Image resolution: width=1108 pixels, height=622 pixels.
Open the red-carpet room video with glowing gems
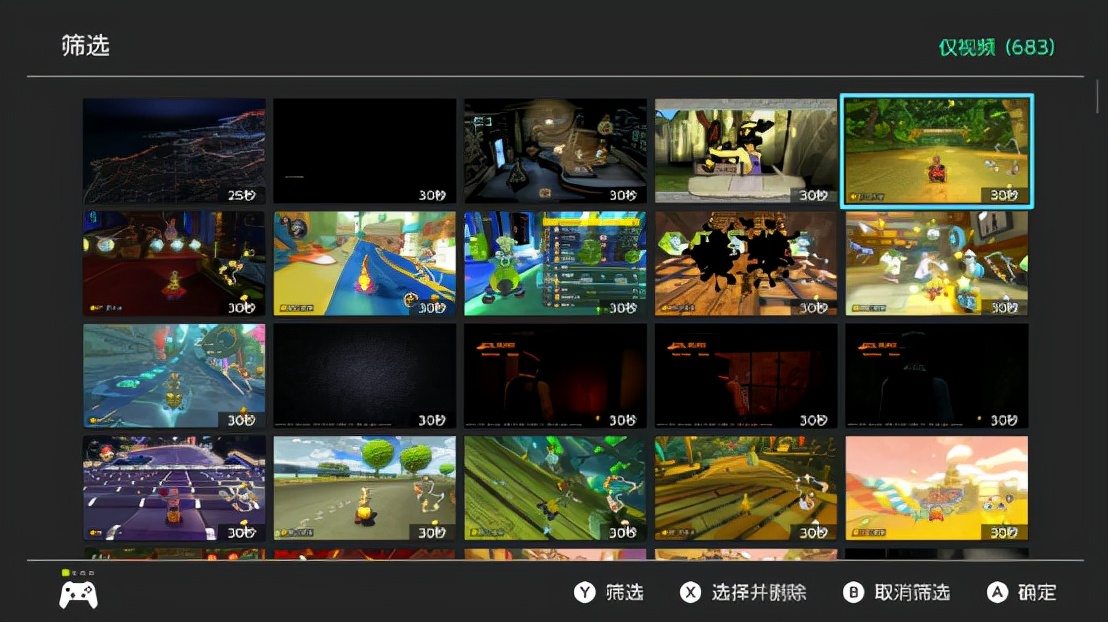(175, 264)
